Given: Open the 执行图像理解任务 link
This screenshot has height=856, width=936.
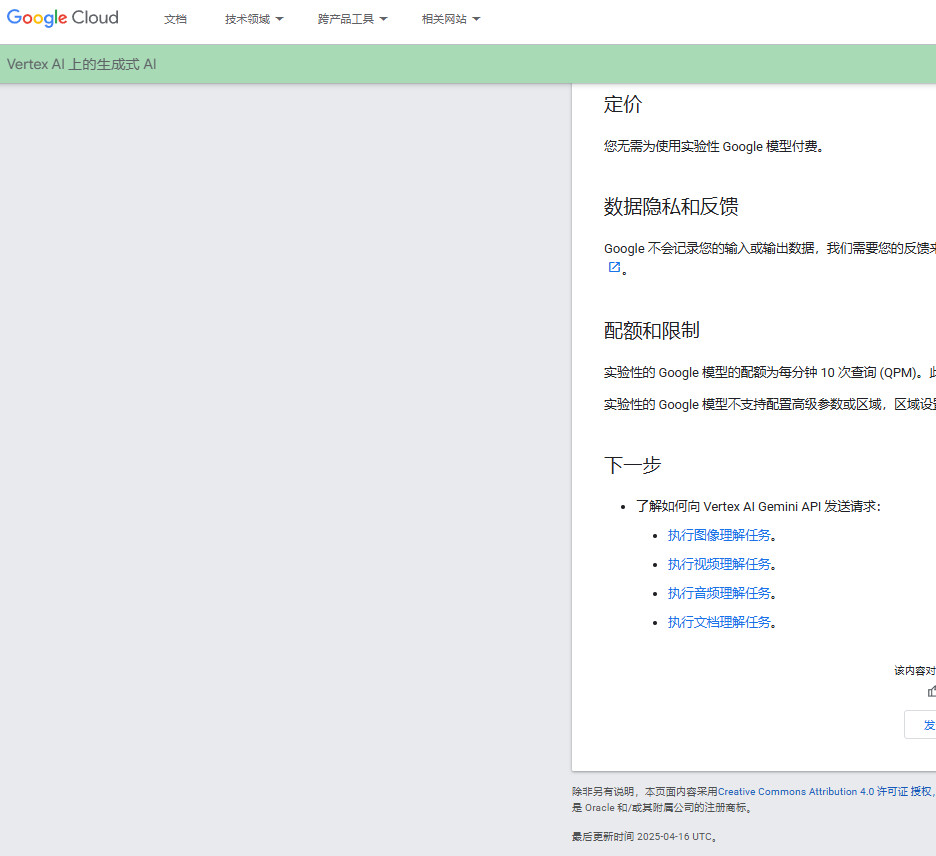Looking at the screenshot, I should click(x=719, y=535).
